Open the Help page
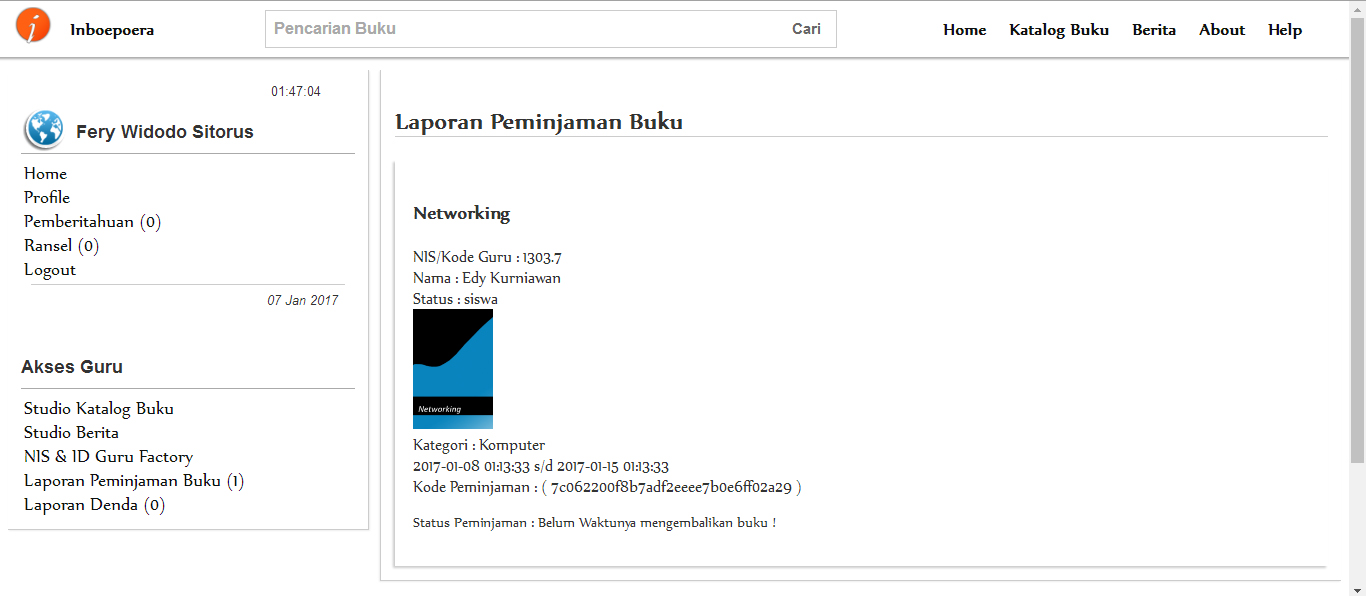1366x596 pixels. point(1284,29)
